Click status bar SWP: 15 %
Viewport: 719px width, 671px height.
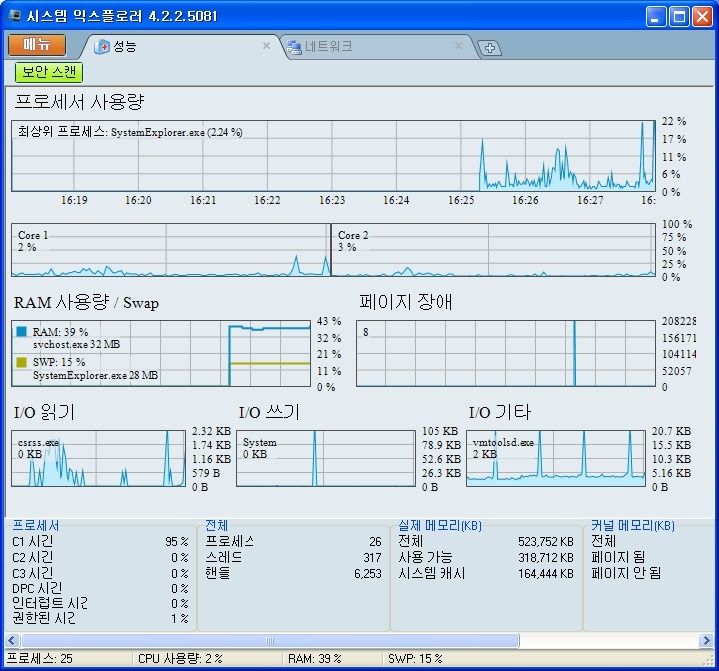pyautogui.click(x=415, y=659)
